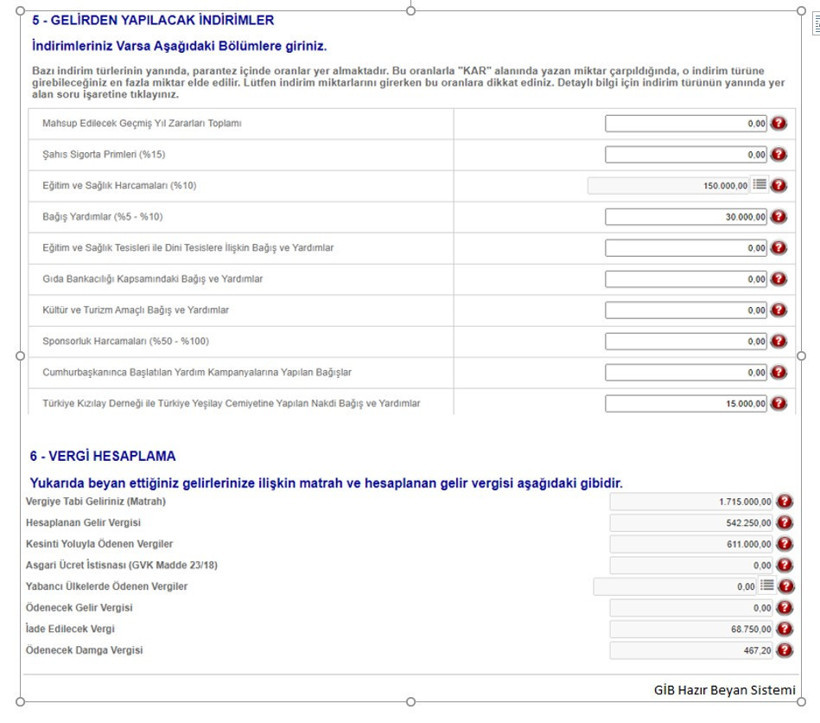Open help for Kesinti Yoluyla Ödenen Vergiler

coord(785,544)
